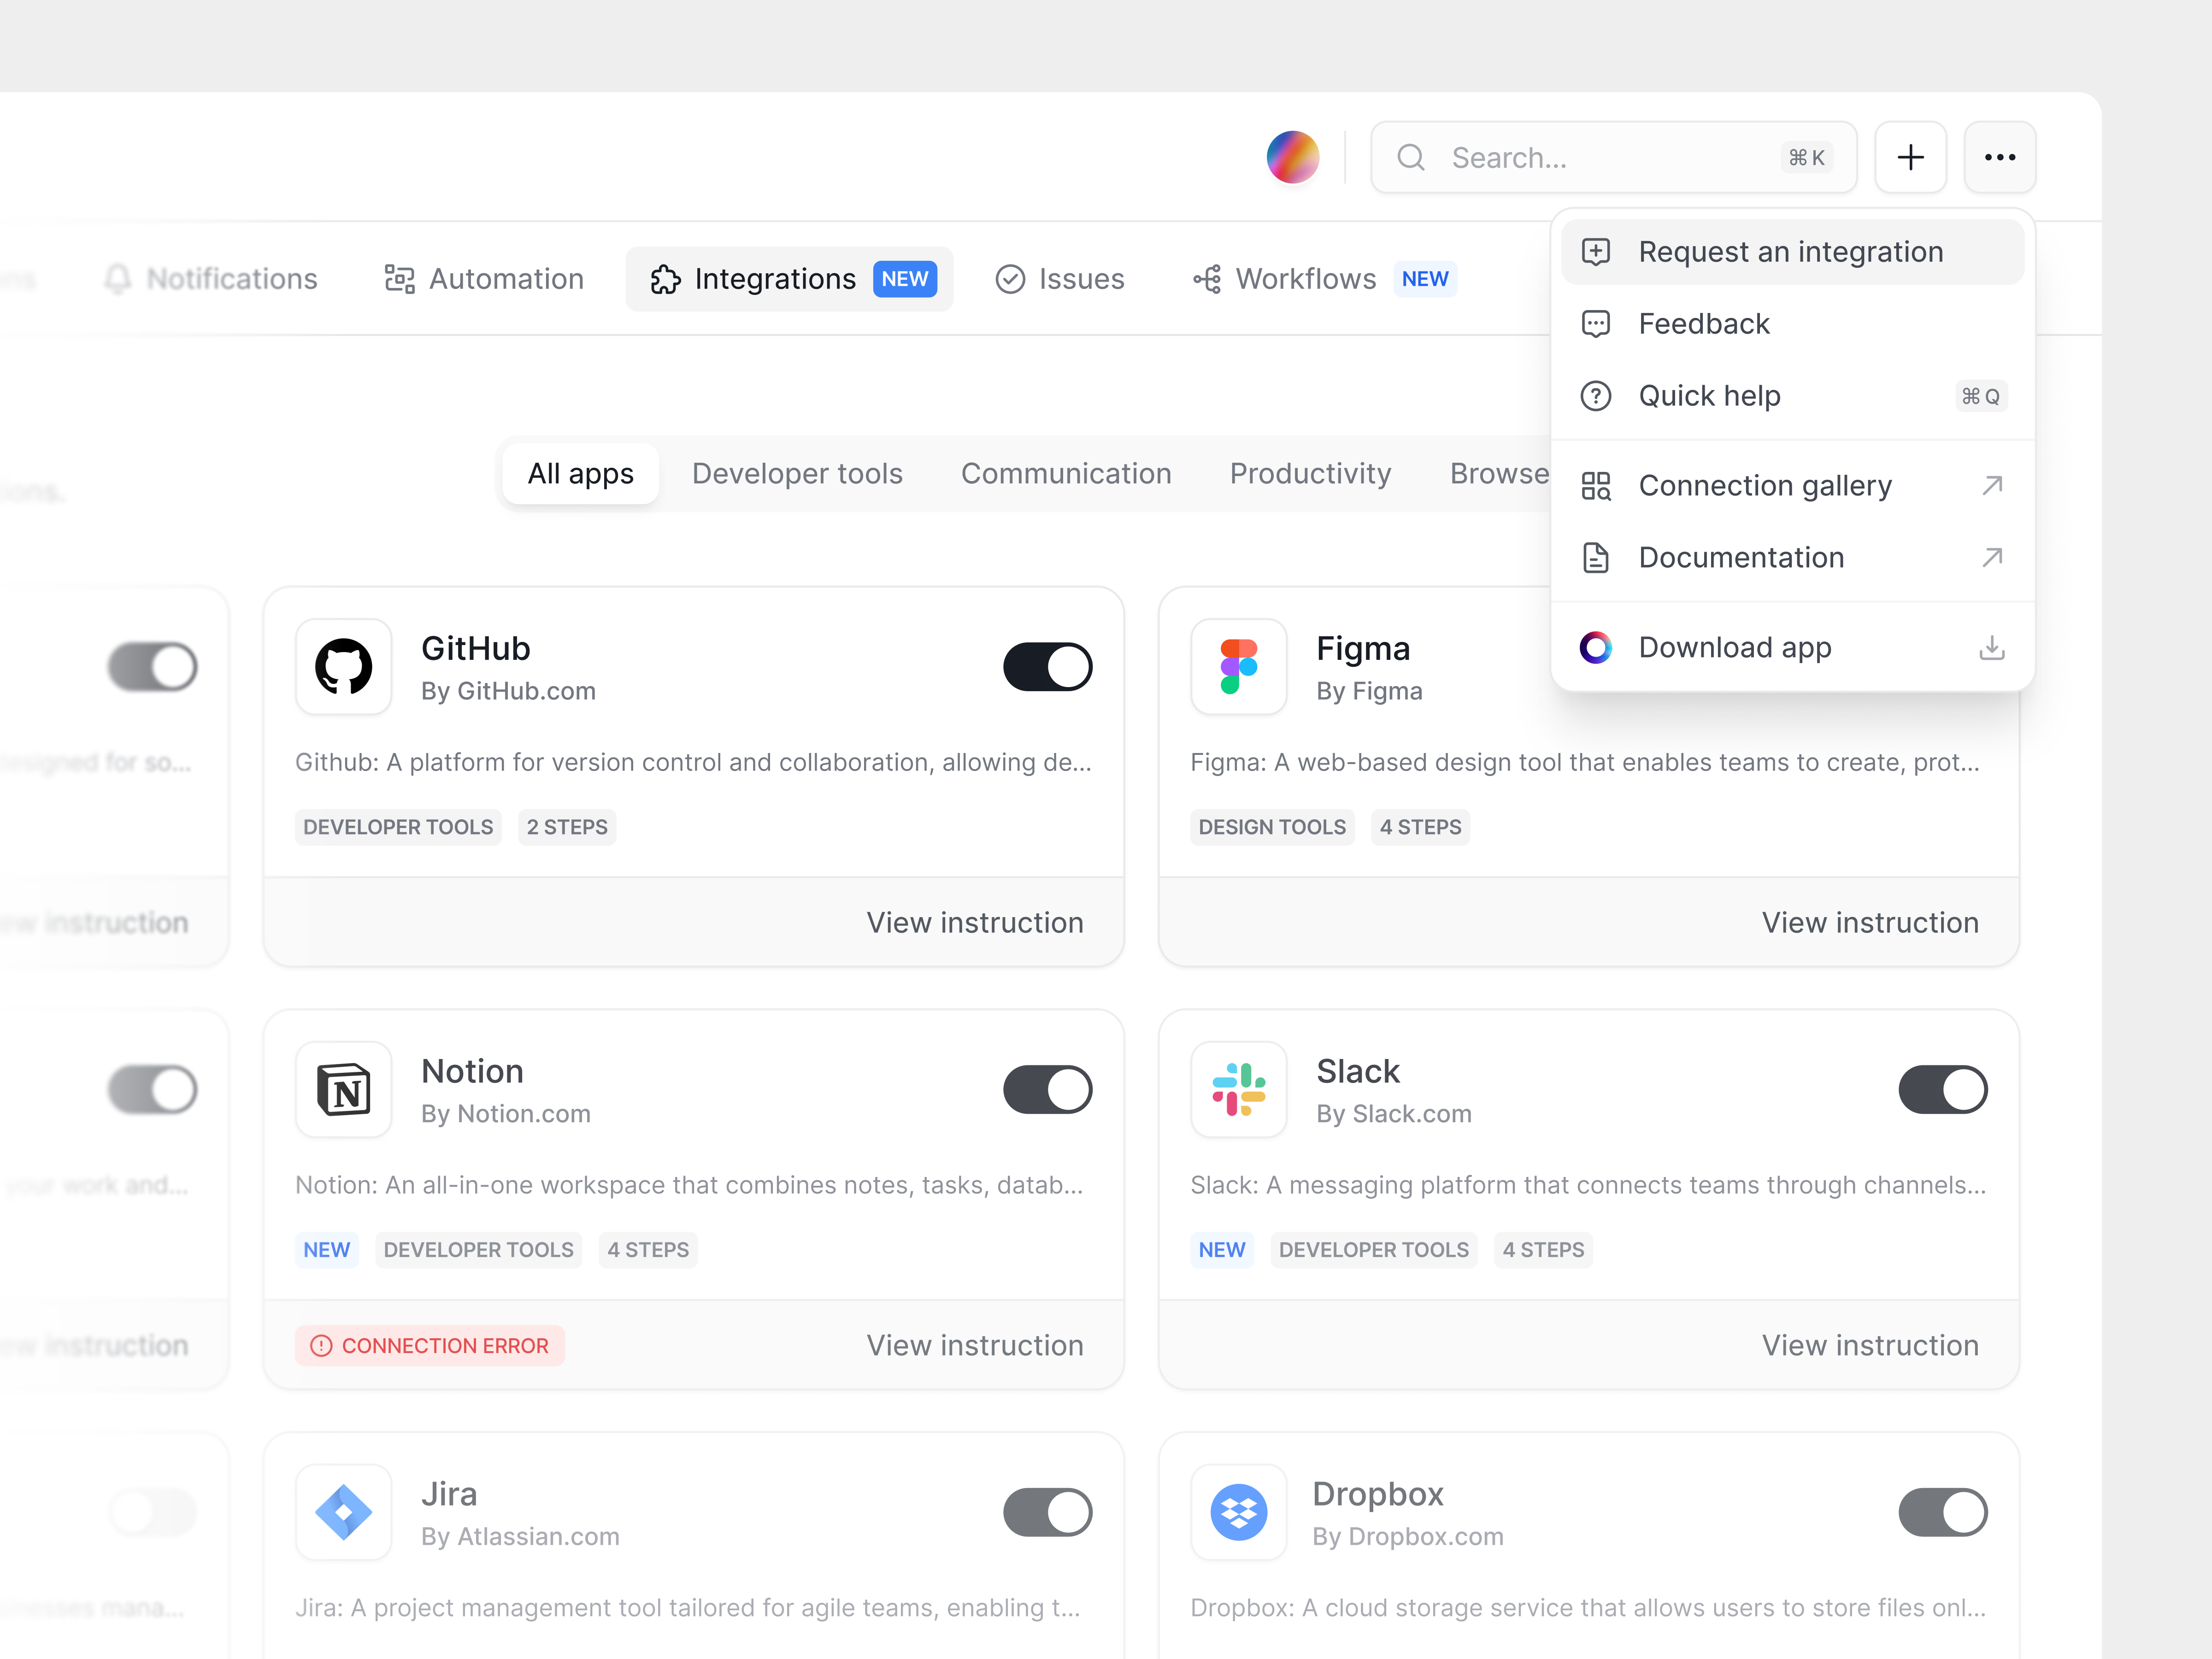The width and height of the screenshot is (2212, 1659).
Task: Click the plus add button
Action: coord(1910,157)
